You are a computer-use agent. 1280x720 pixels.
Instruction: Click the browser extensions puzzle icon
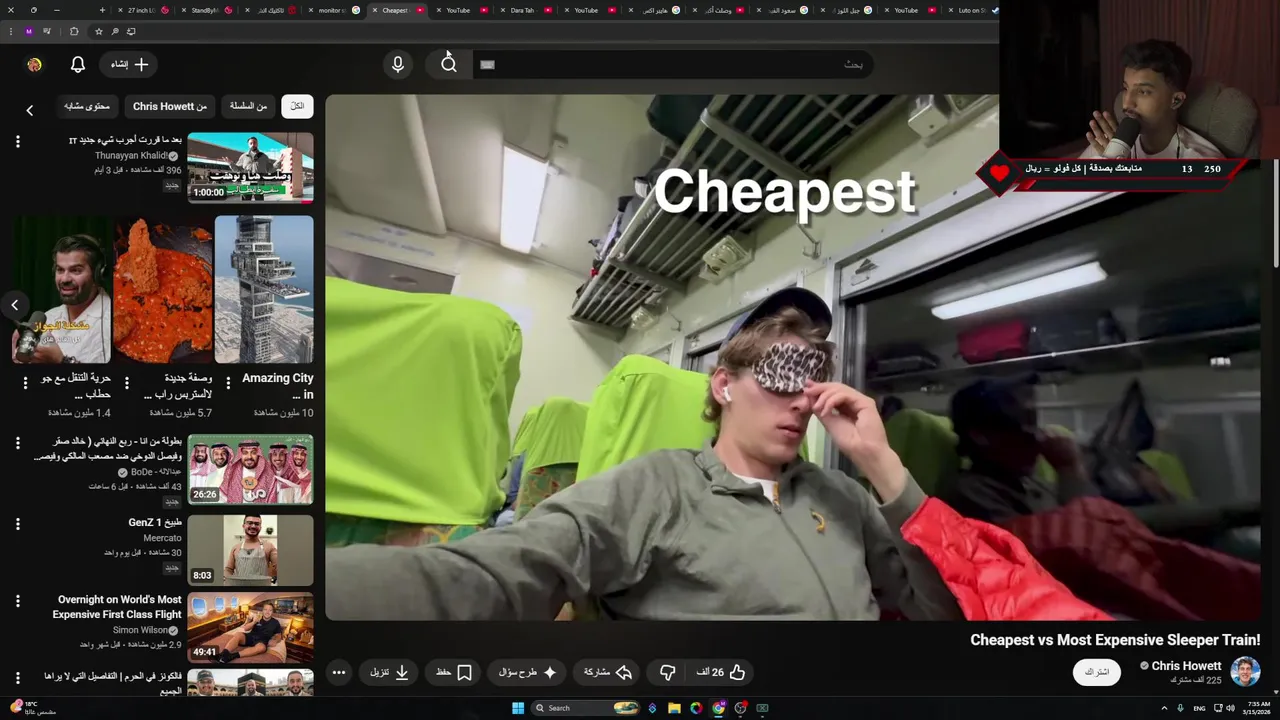pyautogui.click(x=74, y=31)
